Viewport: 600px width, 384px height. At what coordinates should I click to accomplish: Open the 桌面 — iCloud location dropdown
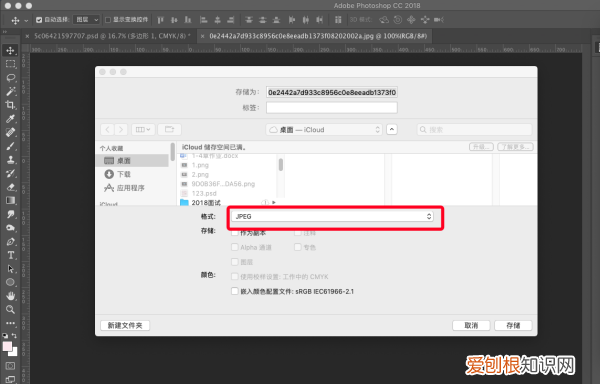point(324,130)
